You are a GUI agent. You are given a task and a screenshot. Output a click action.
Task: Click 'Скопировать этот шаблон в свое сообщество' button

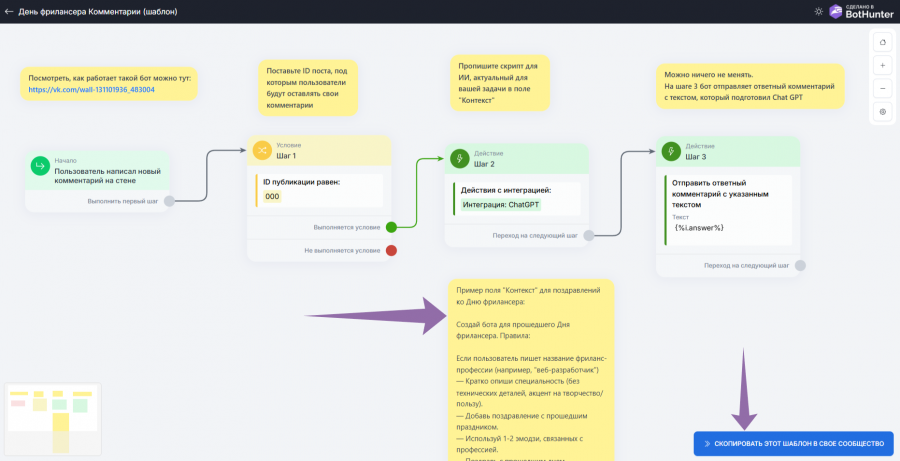click(793, 444)
